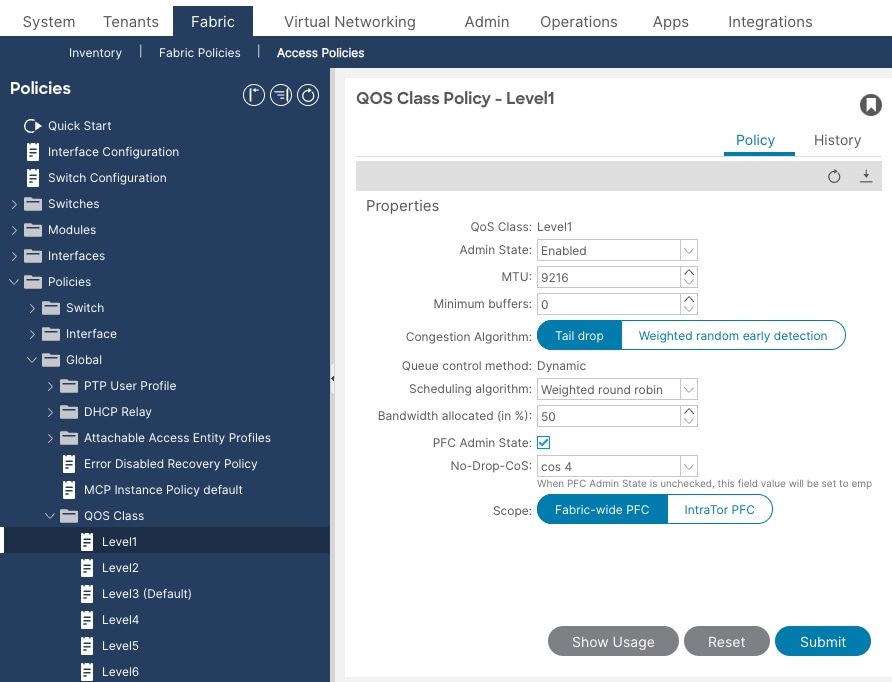
Task: Collapse the Policies sidebar panel
Action: click(x=253, y=95)
